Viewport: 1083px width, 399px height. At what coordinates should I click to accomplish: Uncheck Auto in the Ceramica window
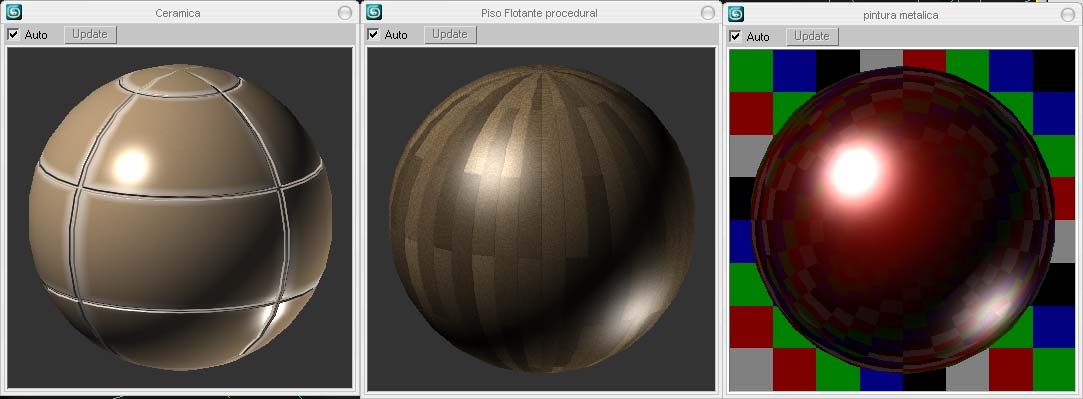(x=13, y=34)
